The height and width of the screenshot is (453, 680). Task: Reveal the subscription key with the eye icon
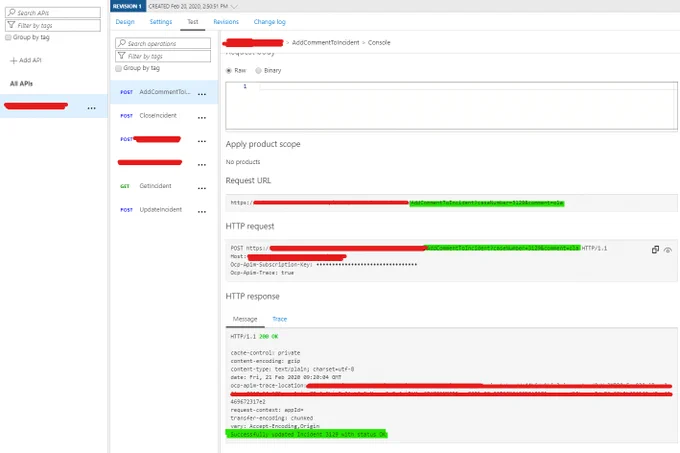[x=668, y=250]
